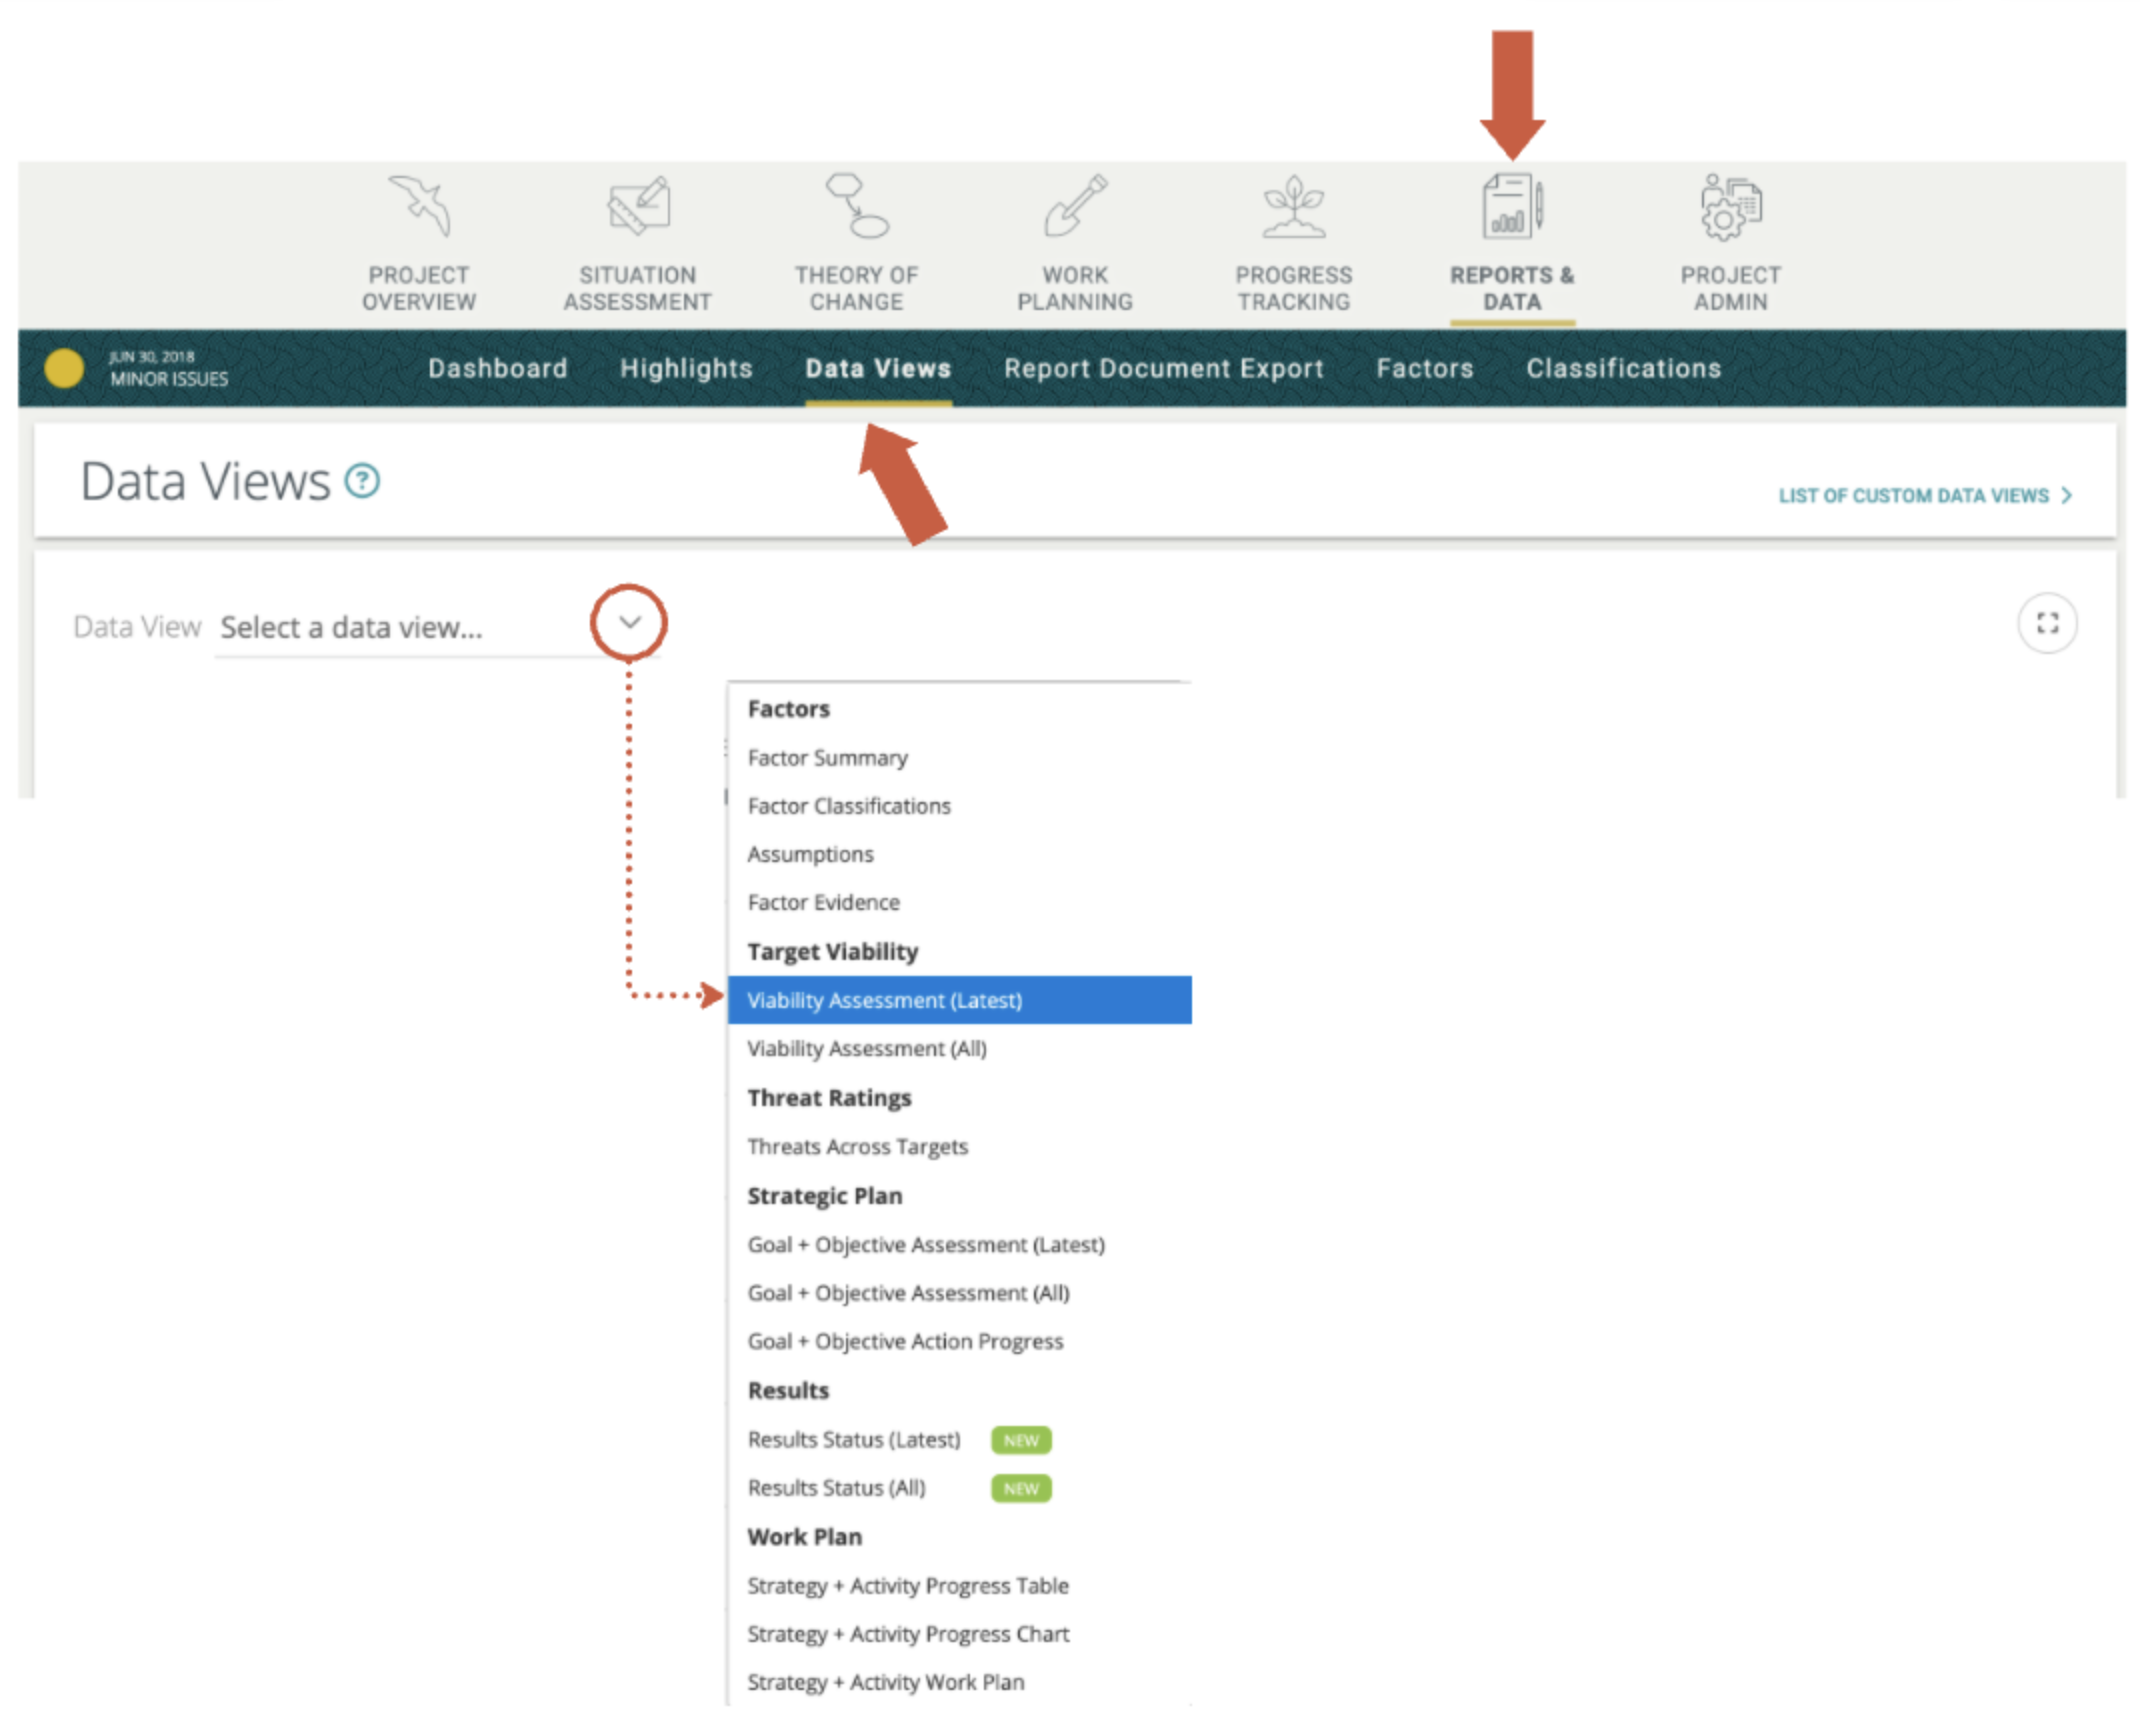This screenshot has width=2140, height=1722.
Task: Open Project Admin gear icon
Action: coord(1730,207)
